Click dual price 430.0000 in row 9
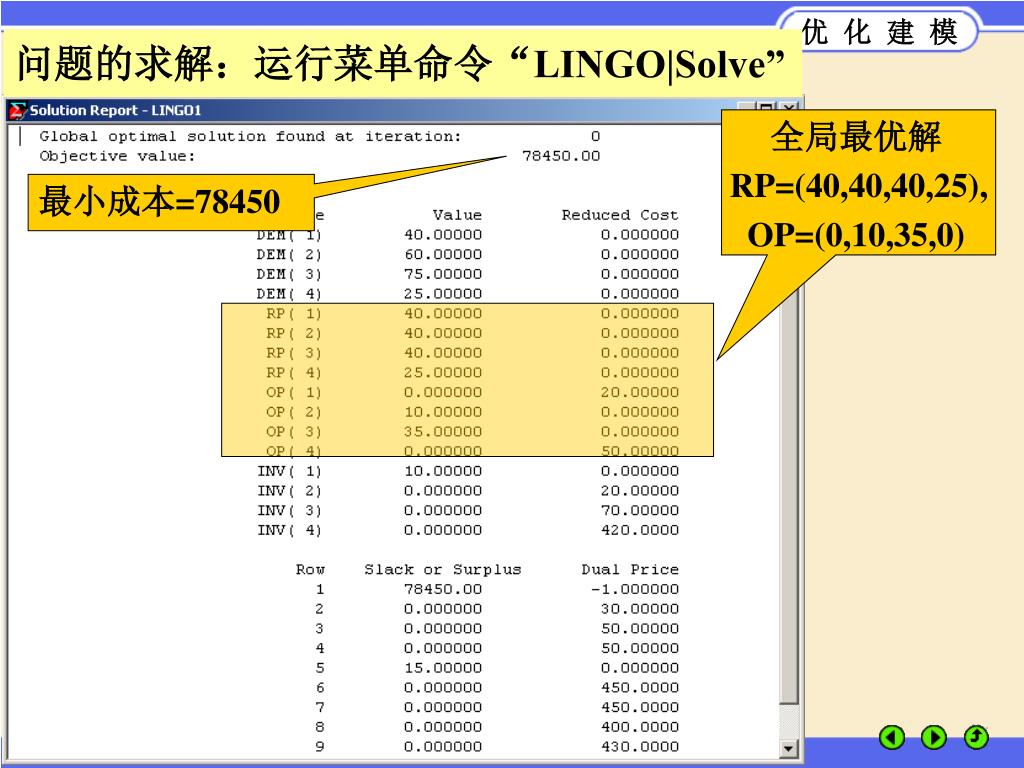 click(x=640, y=746)
